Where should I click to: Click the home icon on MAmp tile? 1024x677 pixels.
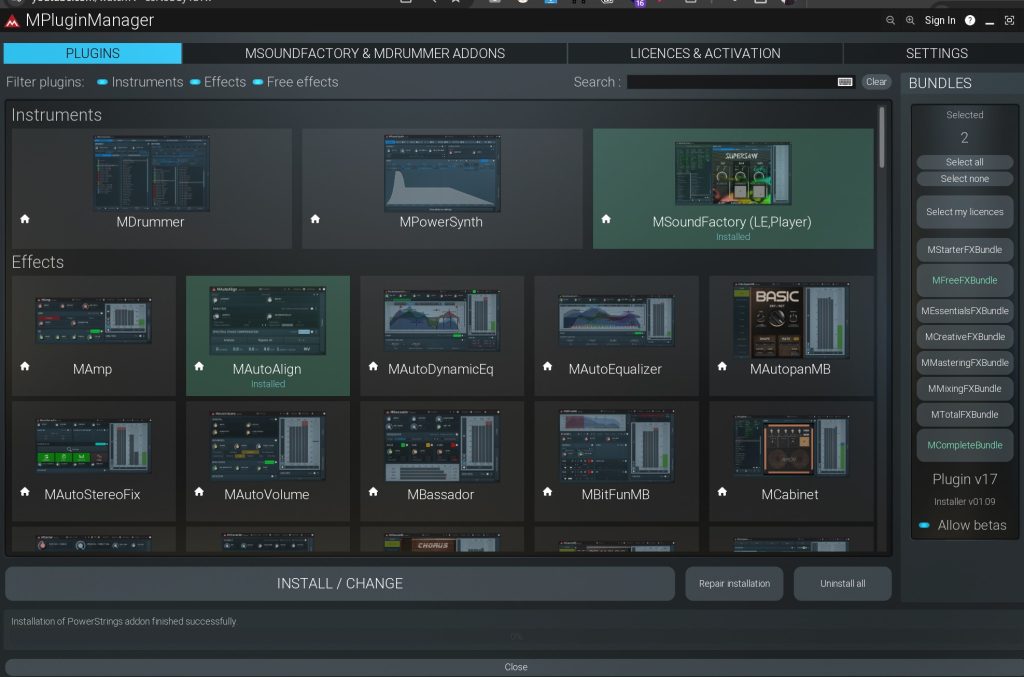(25, 367)
